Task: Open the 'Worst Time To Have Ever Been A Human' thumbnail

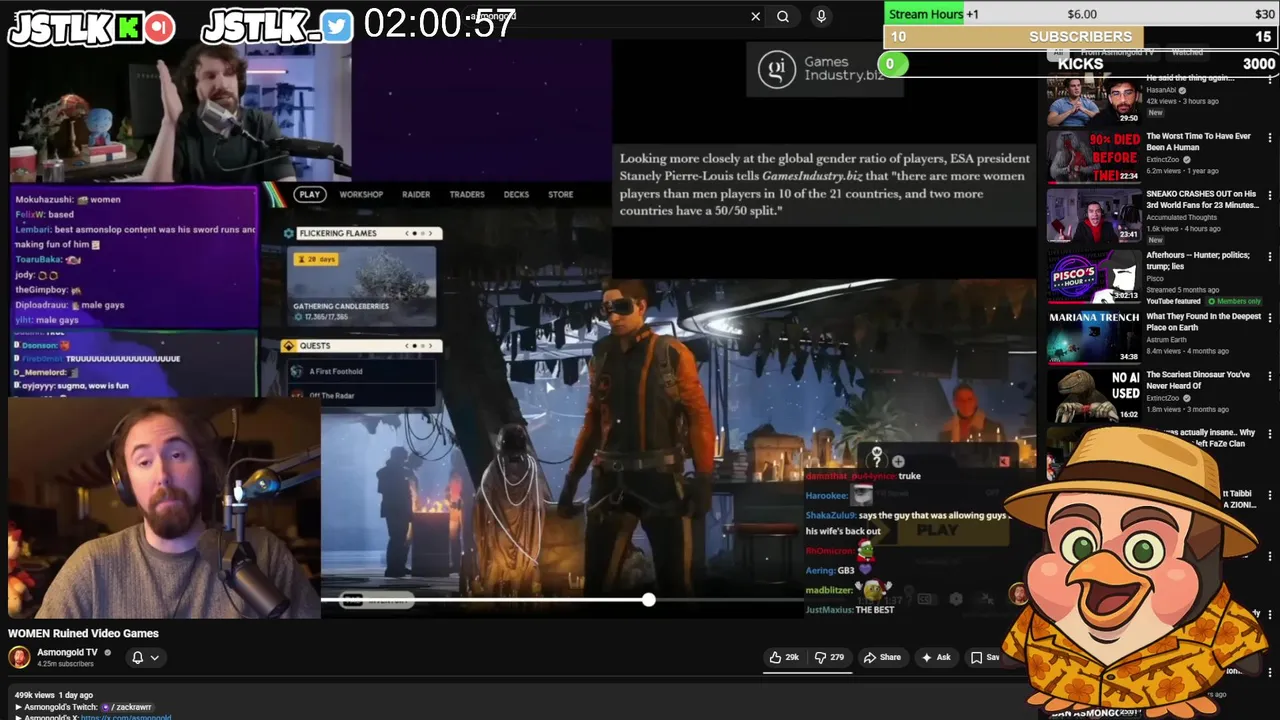Action: 1094,157
